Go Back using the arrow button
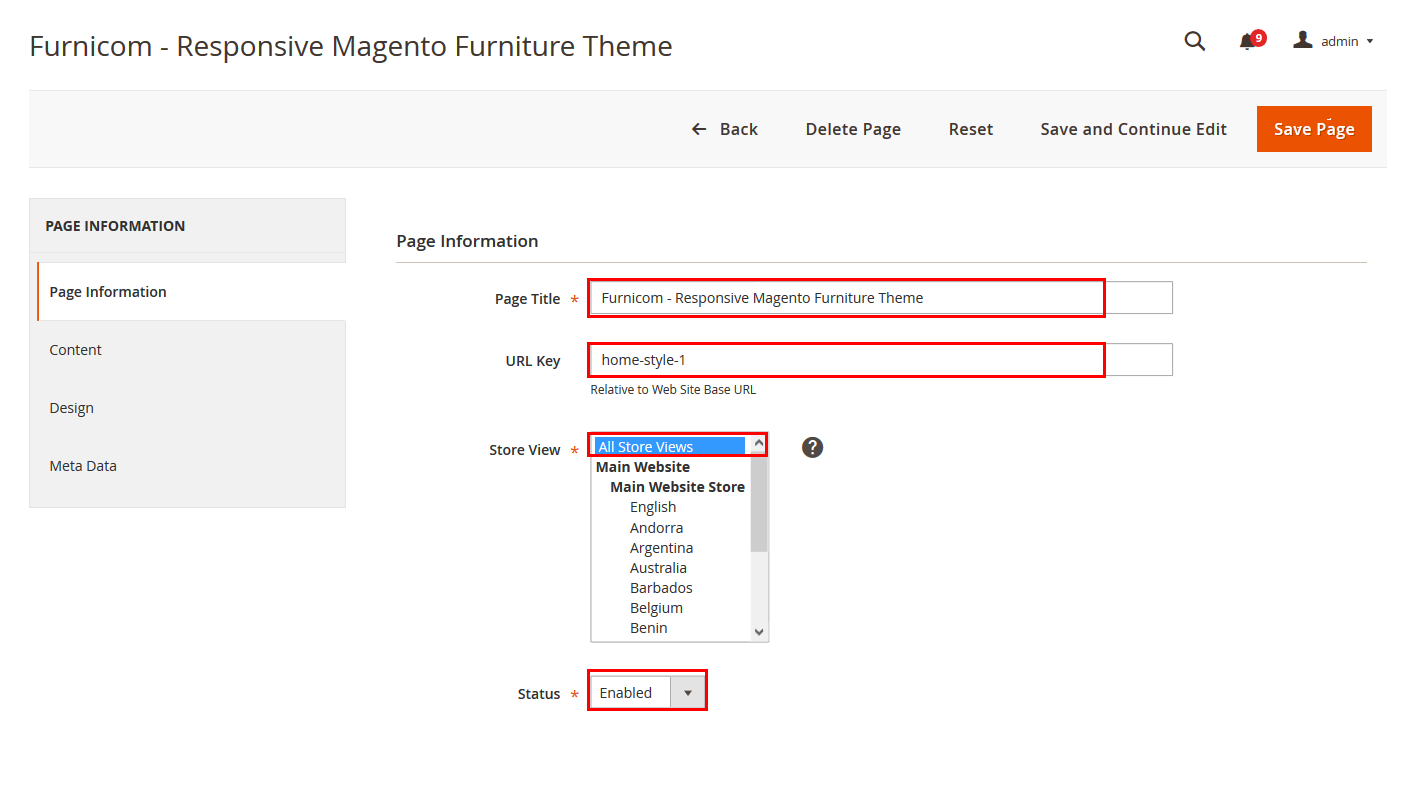This screenshot has width=1407, height=795. (x=724, y=129)
